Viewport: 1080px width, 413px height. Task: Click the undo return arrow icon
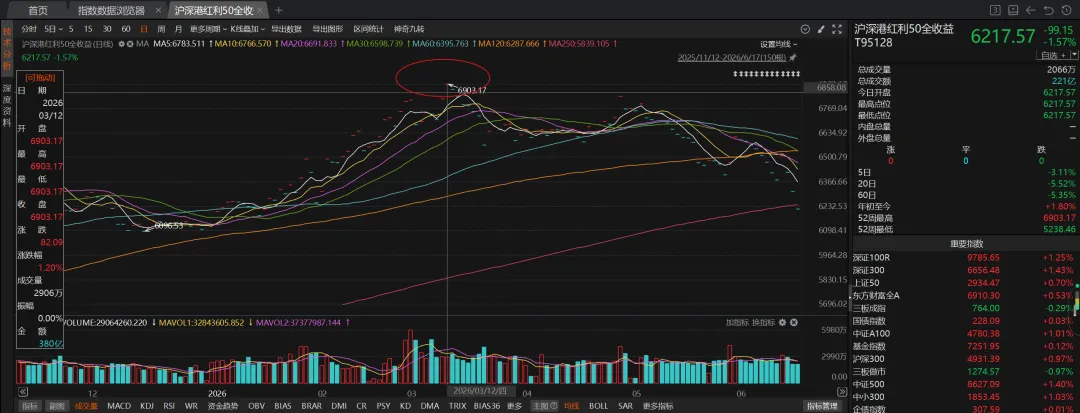click(1048, 10)
